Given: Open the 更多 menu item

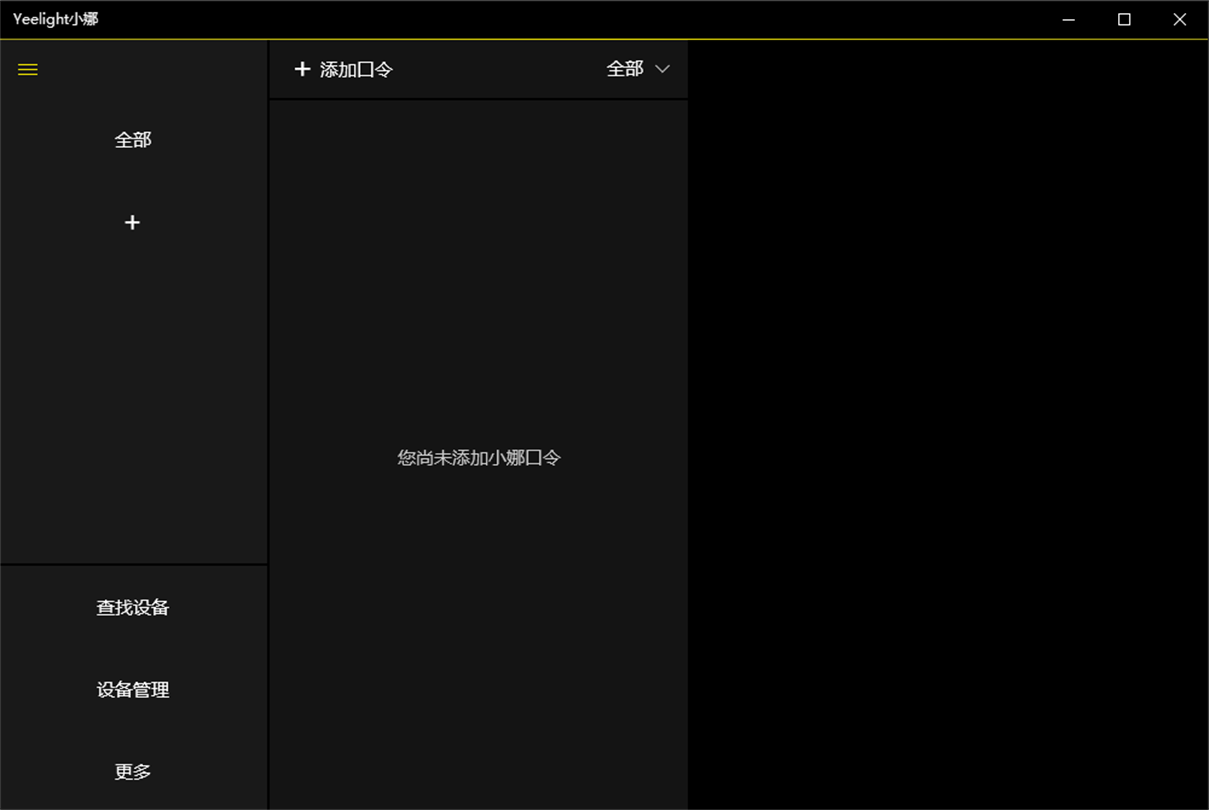Looking at the screenshot, I should click(133, 771).
